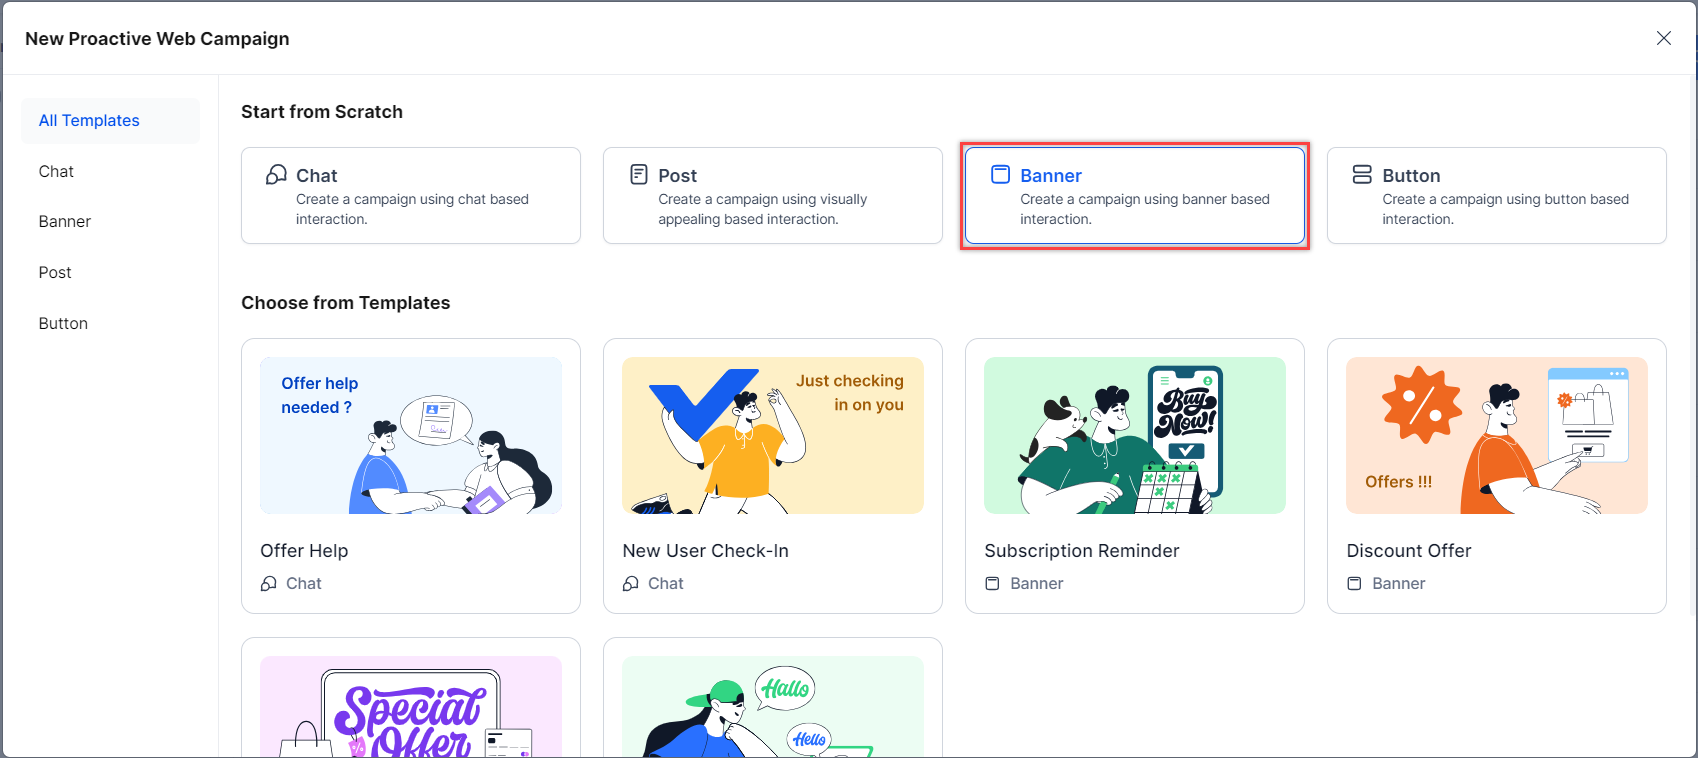The width and height of the screenshot is (1698, 758).
Task: Click the Post document icon under Start from Scratch
Action: (639, 175)
